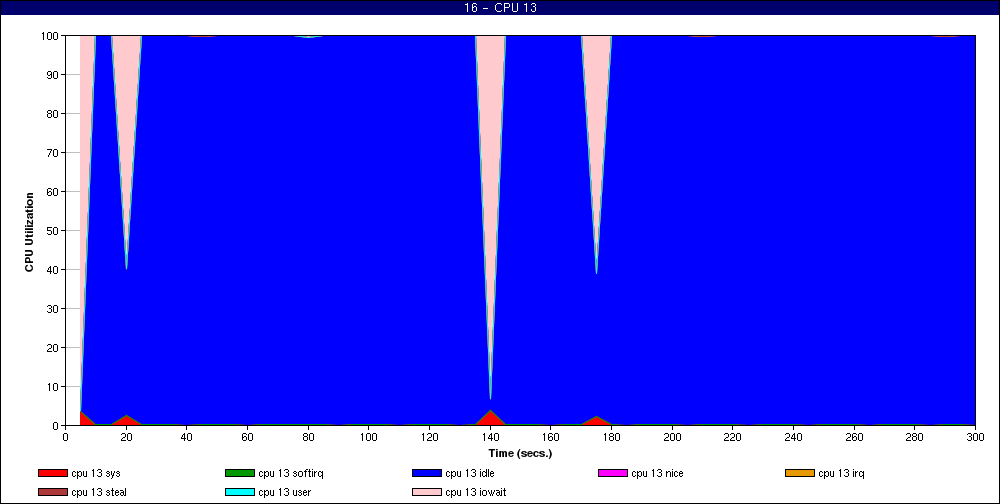Click the red sys peak at 20 seconds
1000x504 pixels.
click(126, 420)
